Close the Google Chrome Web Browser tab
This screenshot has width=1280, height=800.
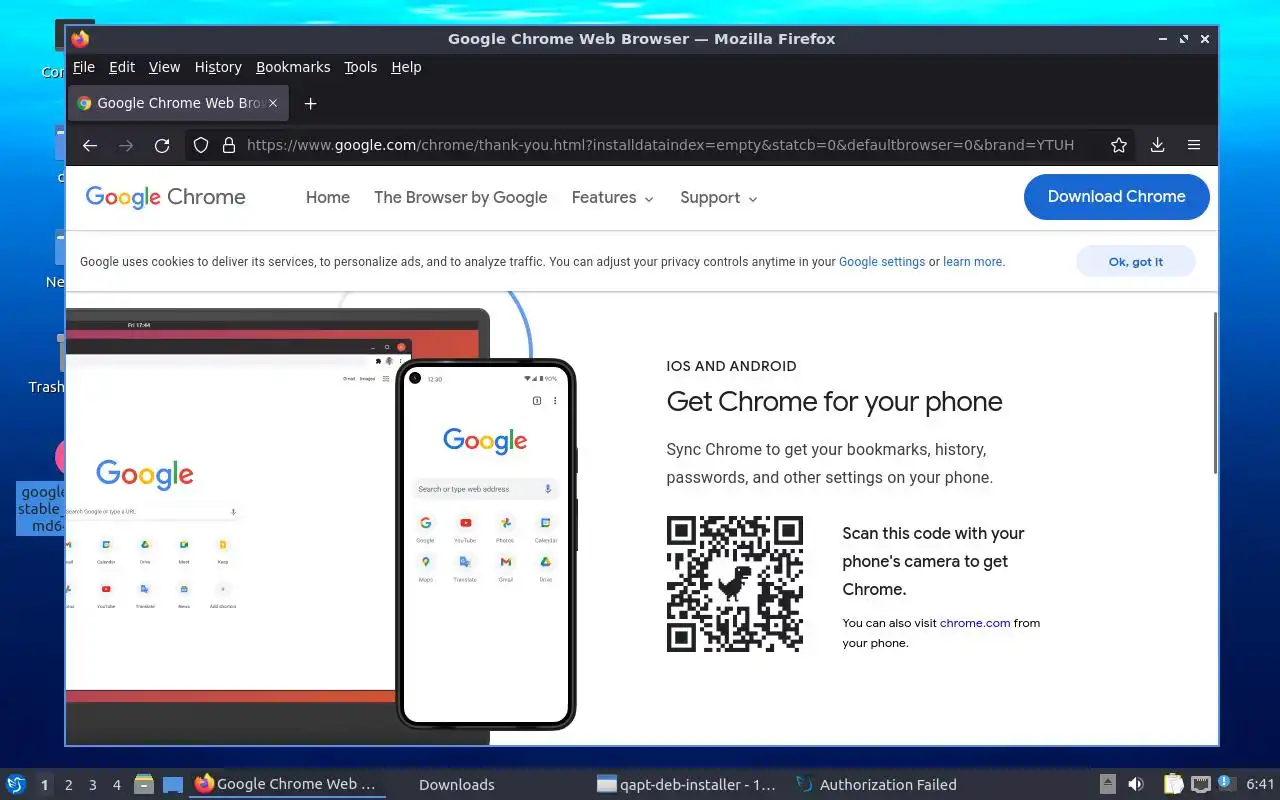coord(272,103)
